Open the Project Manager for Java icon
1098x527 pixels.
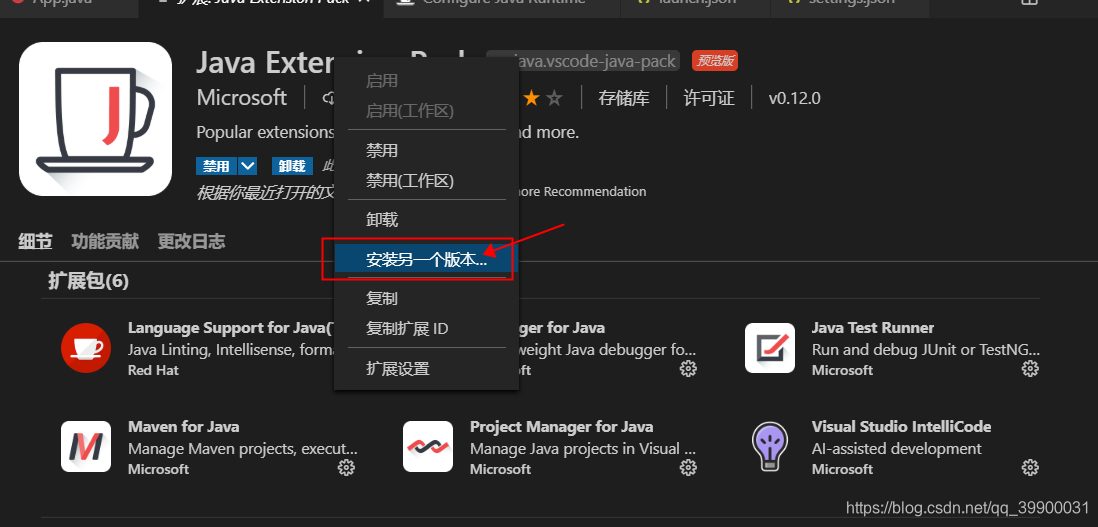tap(428, 447)
